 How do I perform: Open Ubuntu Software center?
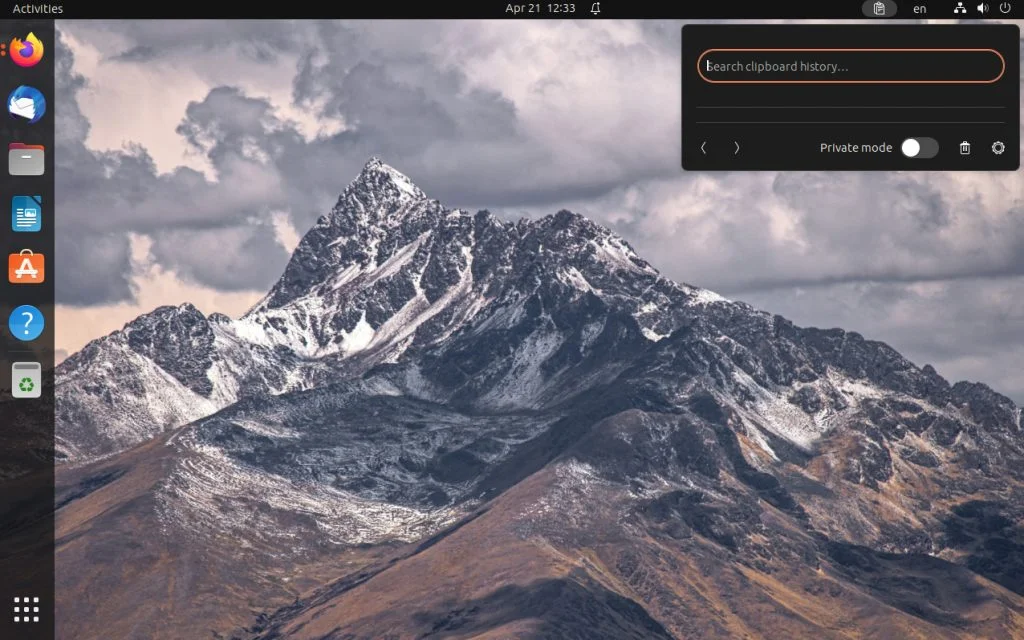[x=25, y=267]
